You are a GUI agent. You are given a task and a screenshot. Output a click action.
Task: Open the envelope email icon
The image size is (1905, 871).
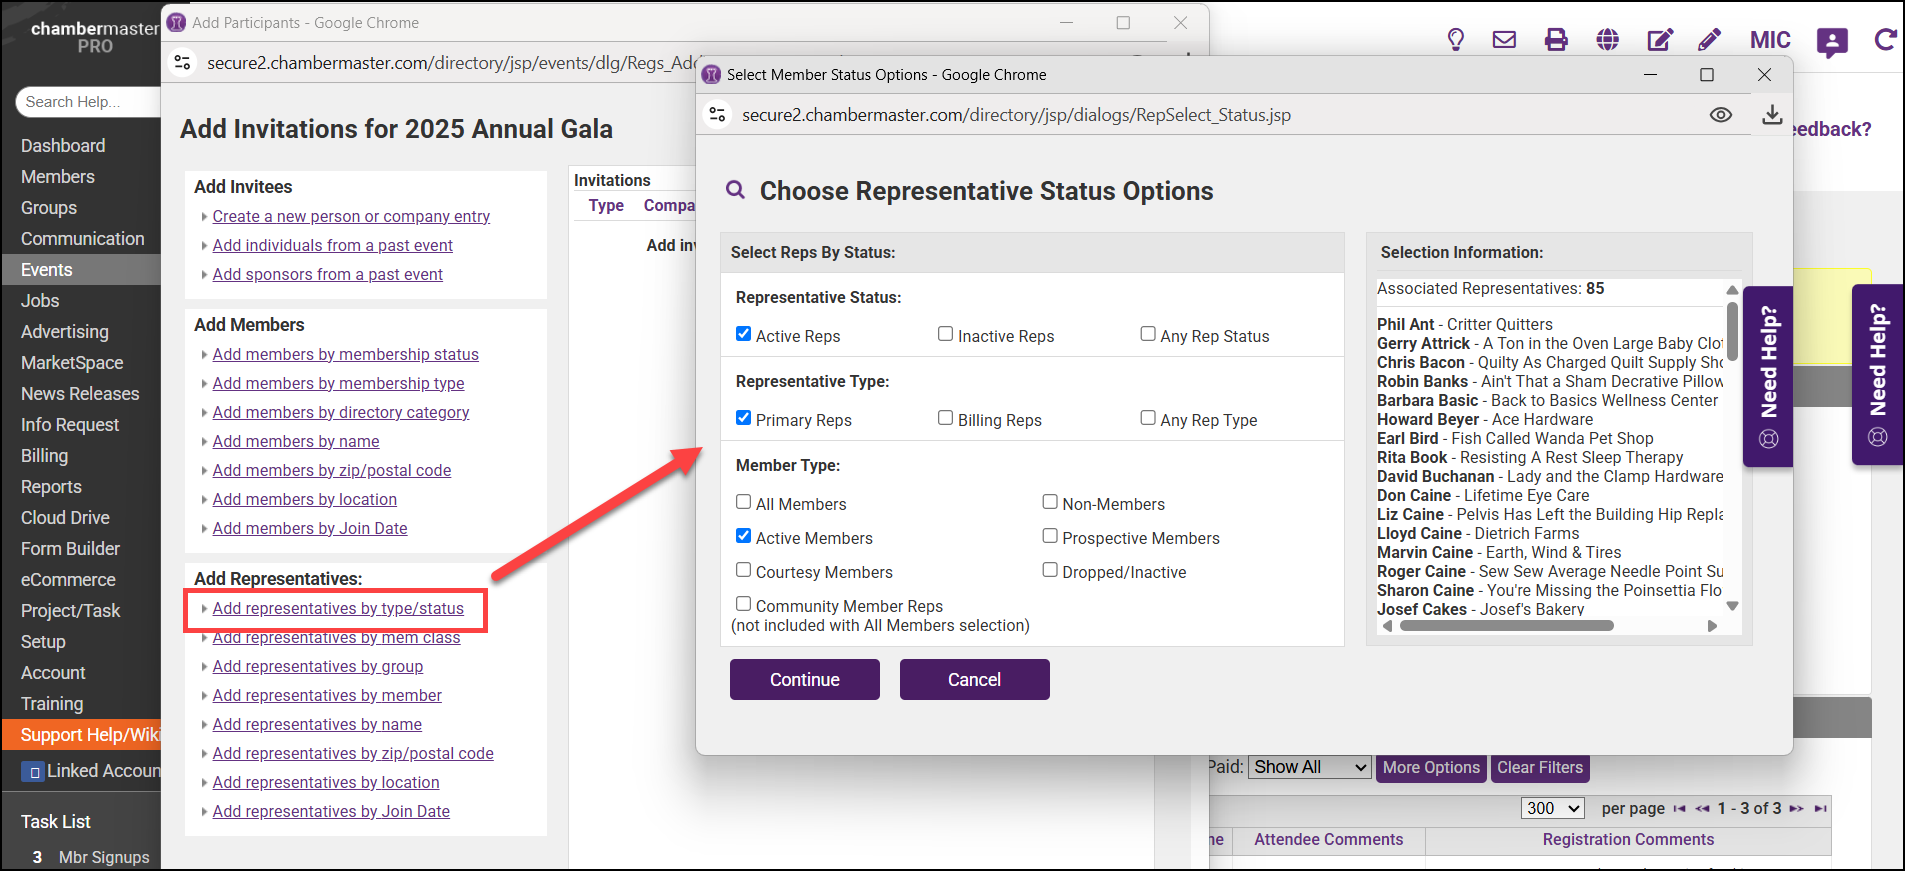1504,40
